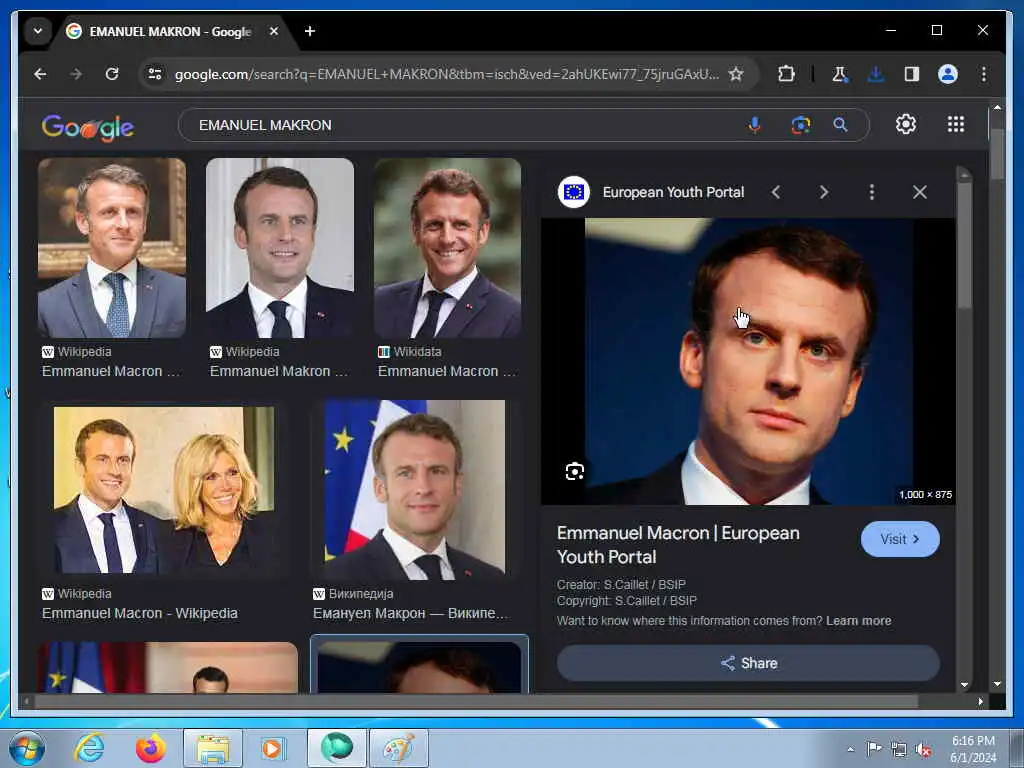Screen dimensions: 1024x768
Task: Click 'Емануел Макрон — Википе...' caption
Action: 411,613
